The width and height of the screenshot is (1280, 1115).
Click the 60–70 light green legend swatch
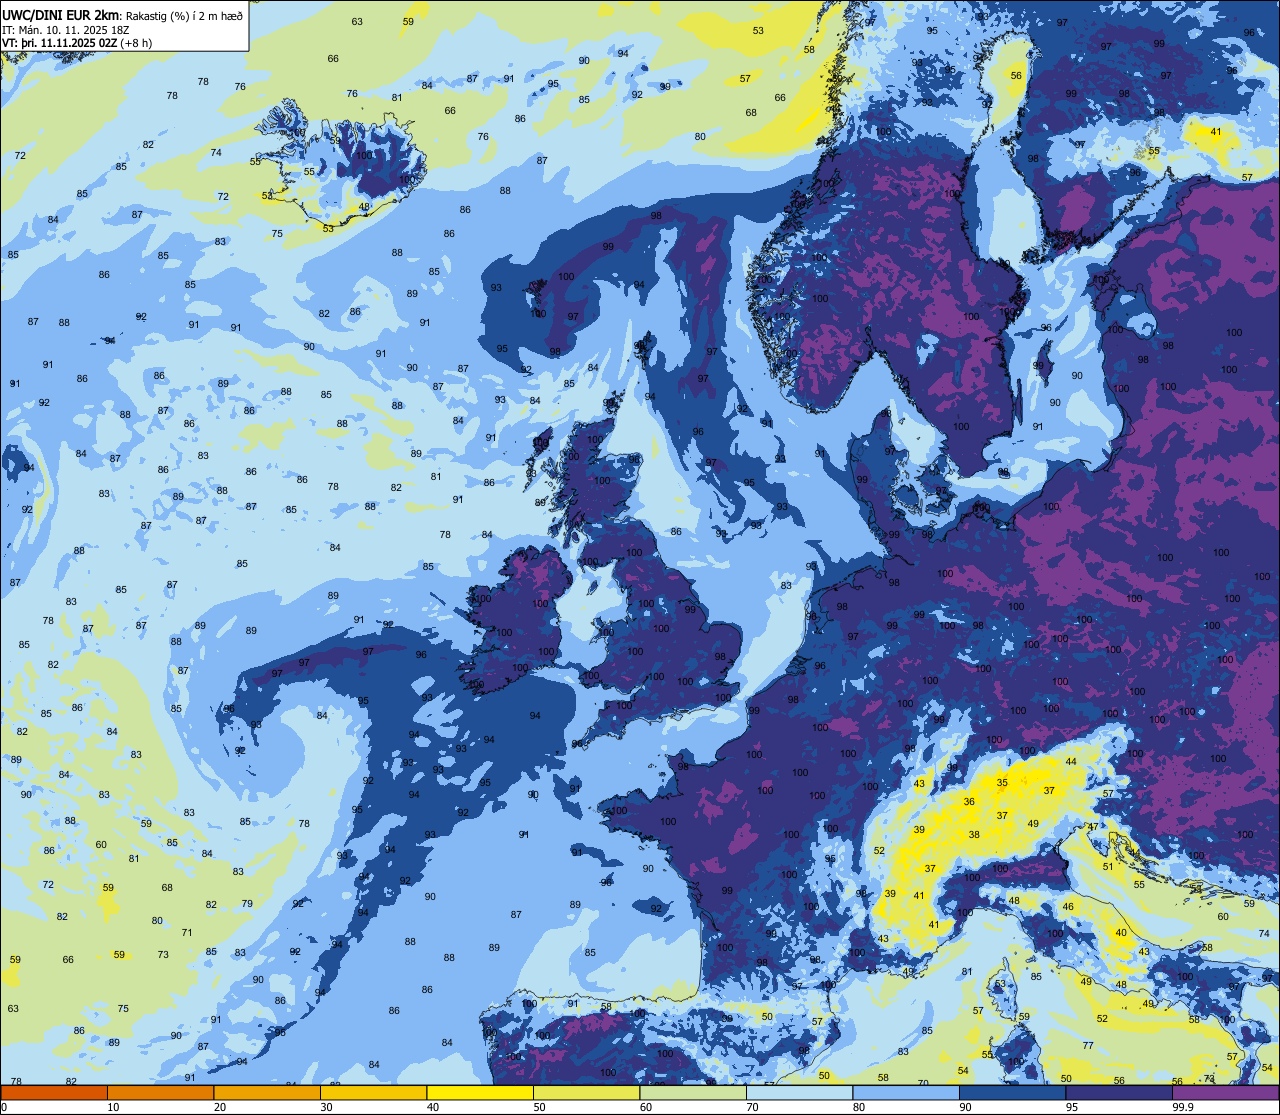693,1092
